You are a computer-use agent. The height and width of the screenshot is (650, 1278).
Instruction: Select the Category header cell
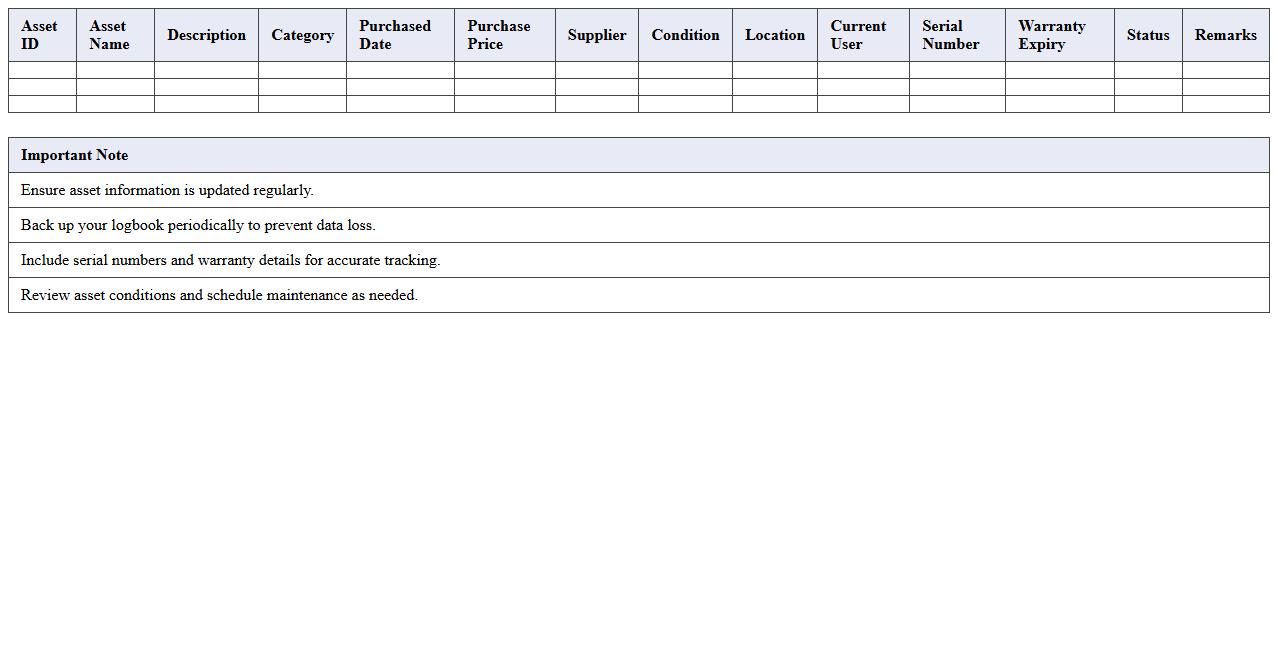click(x=302, y=35)
